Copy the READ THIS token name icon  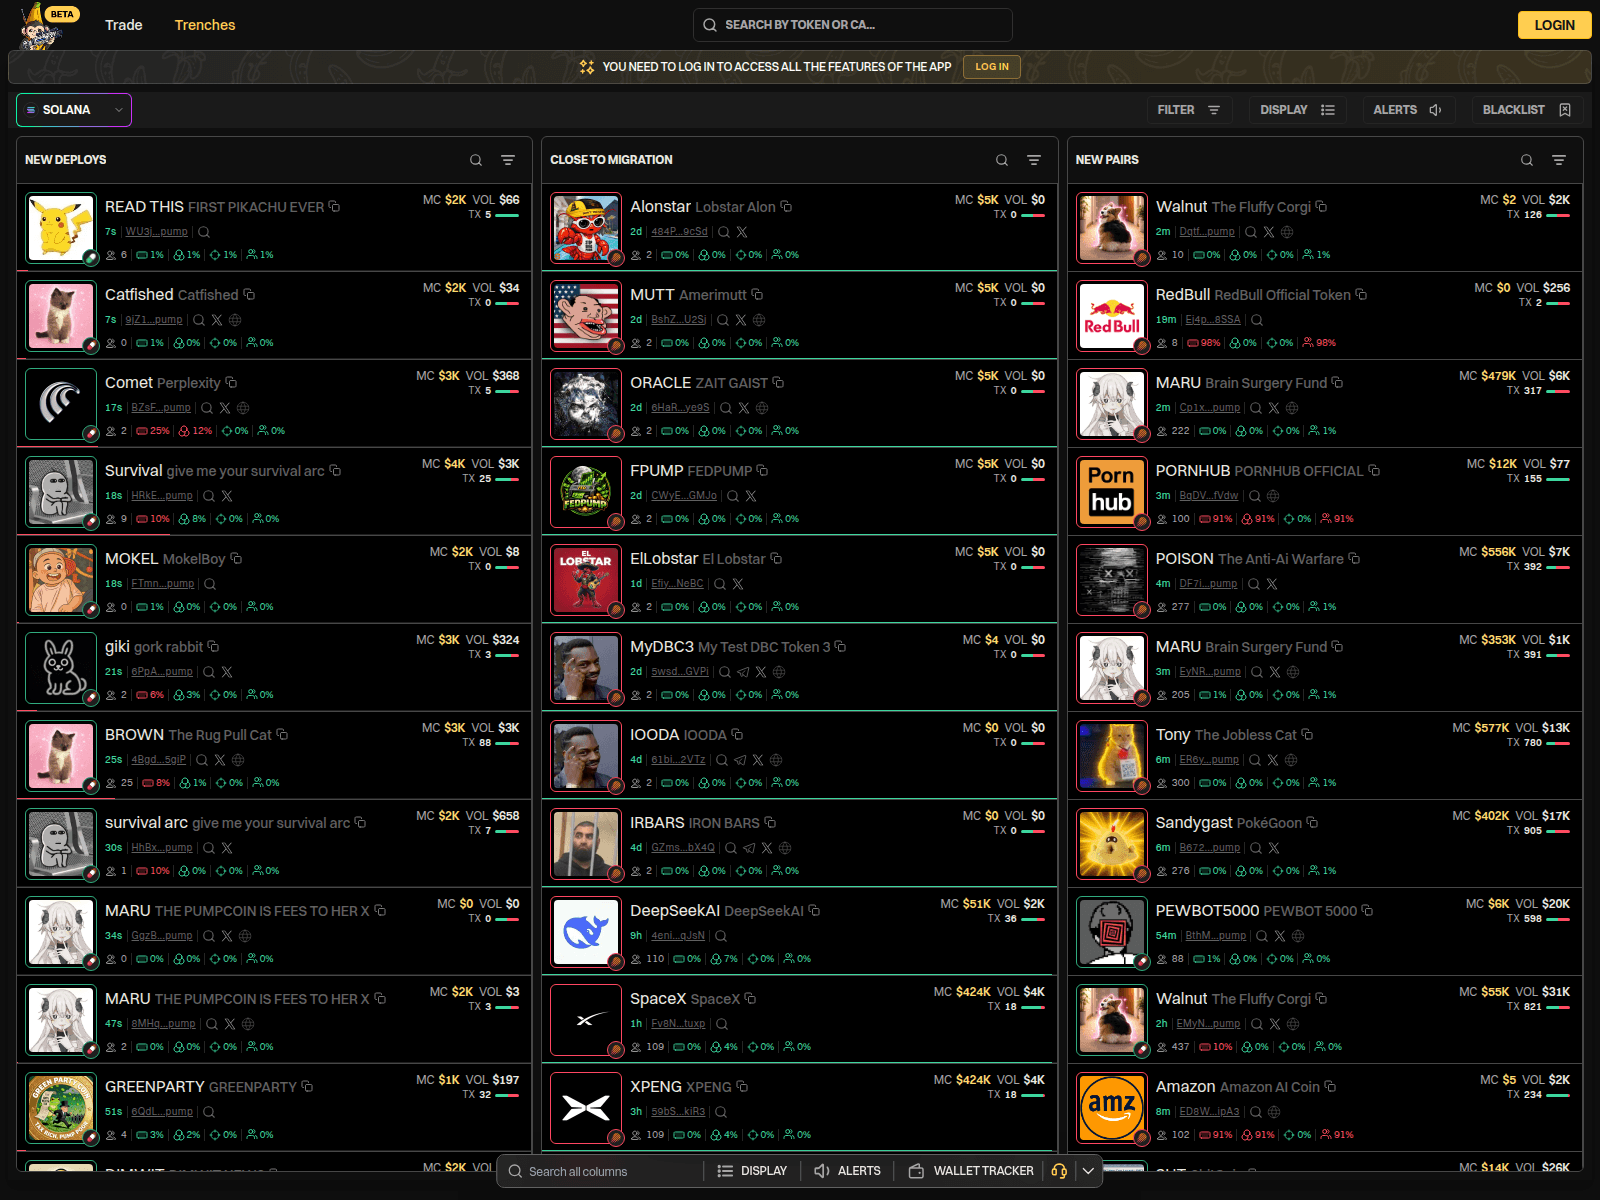click(x=335, y=207)
